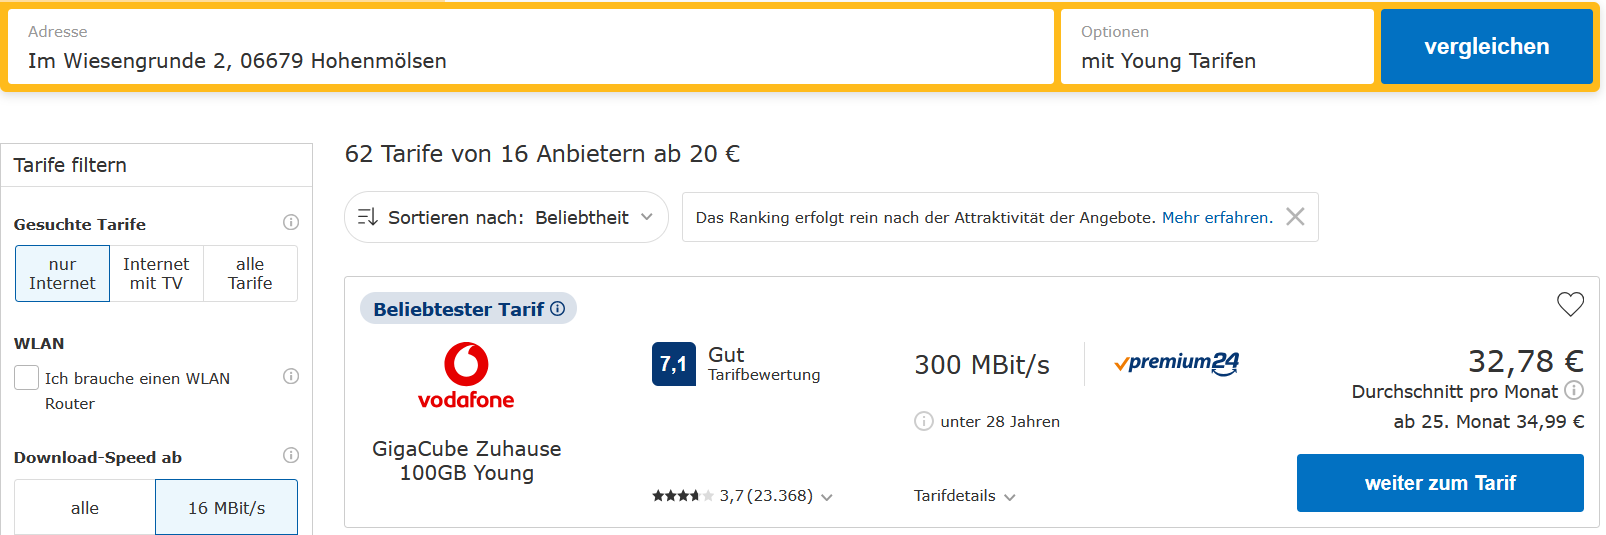
Task: Dismiss the ranking notice with X
Action: pyautogui.click(x=1295, y=217)
